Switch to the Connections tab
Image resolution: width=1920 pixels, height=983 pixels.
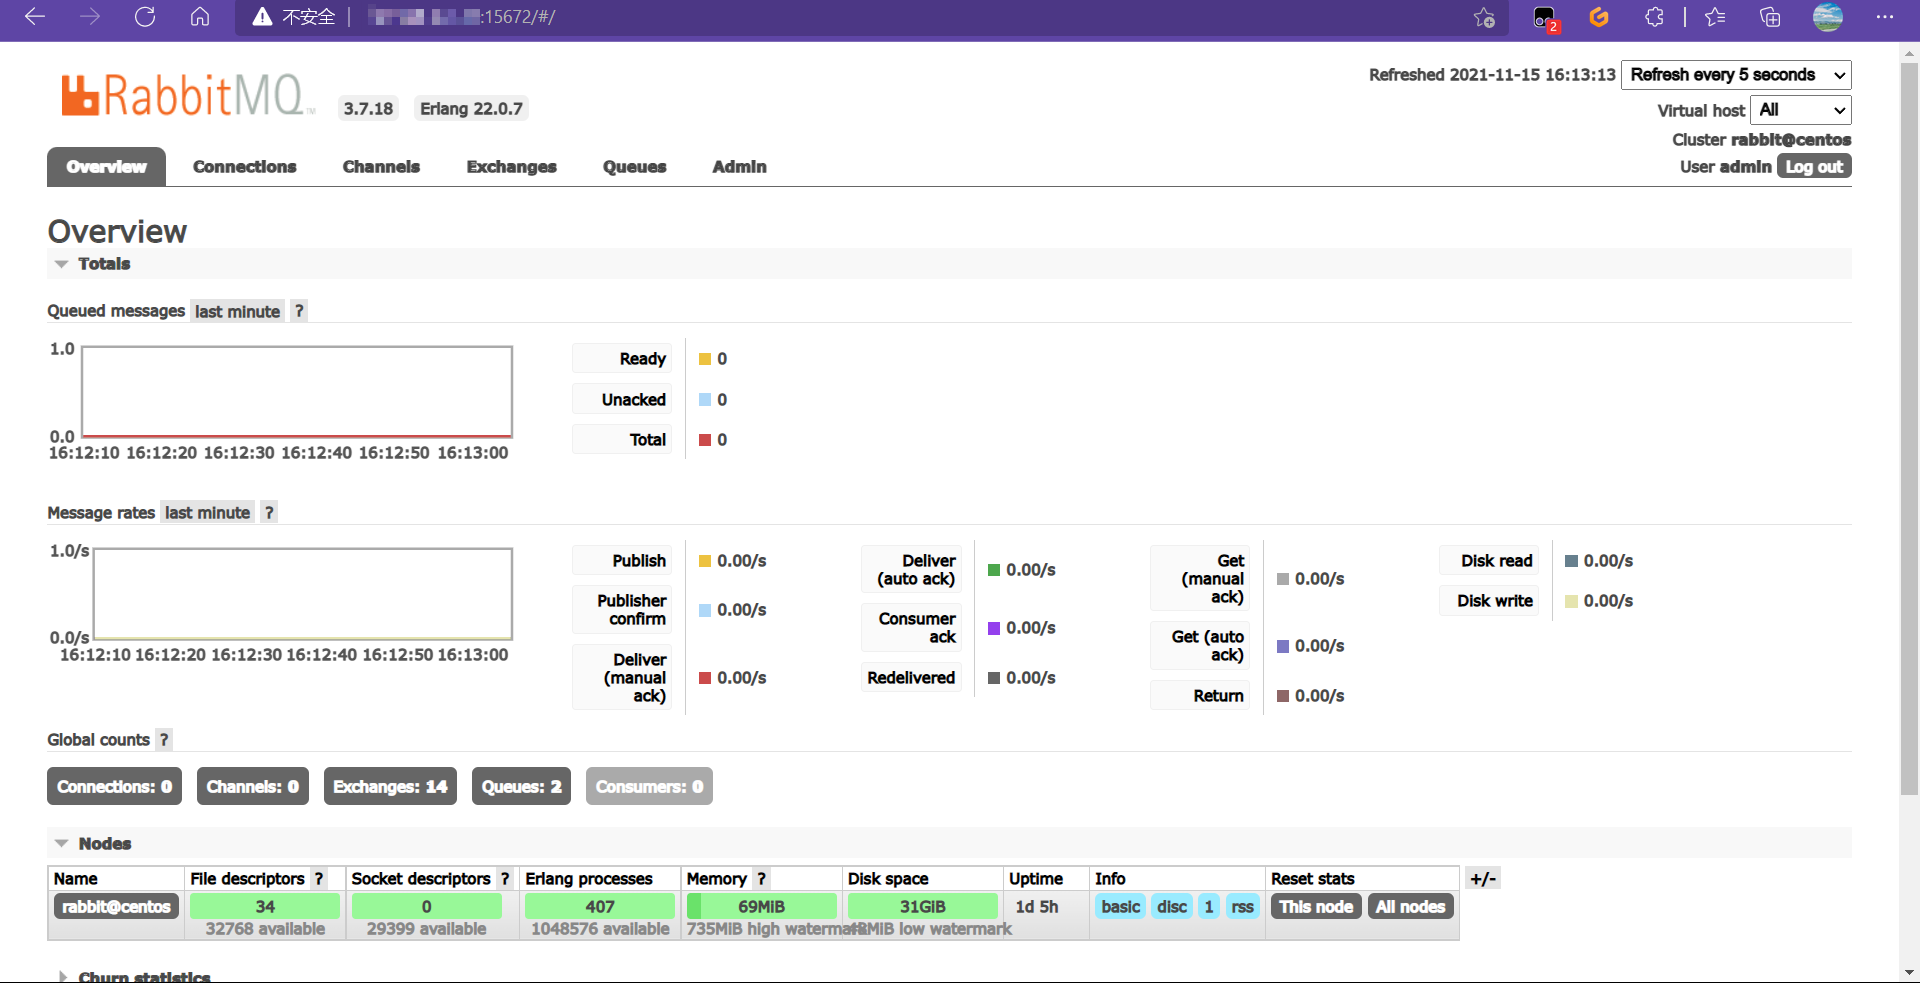245,167
